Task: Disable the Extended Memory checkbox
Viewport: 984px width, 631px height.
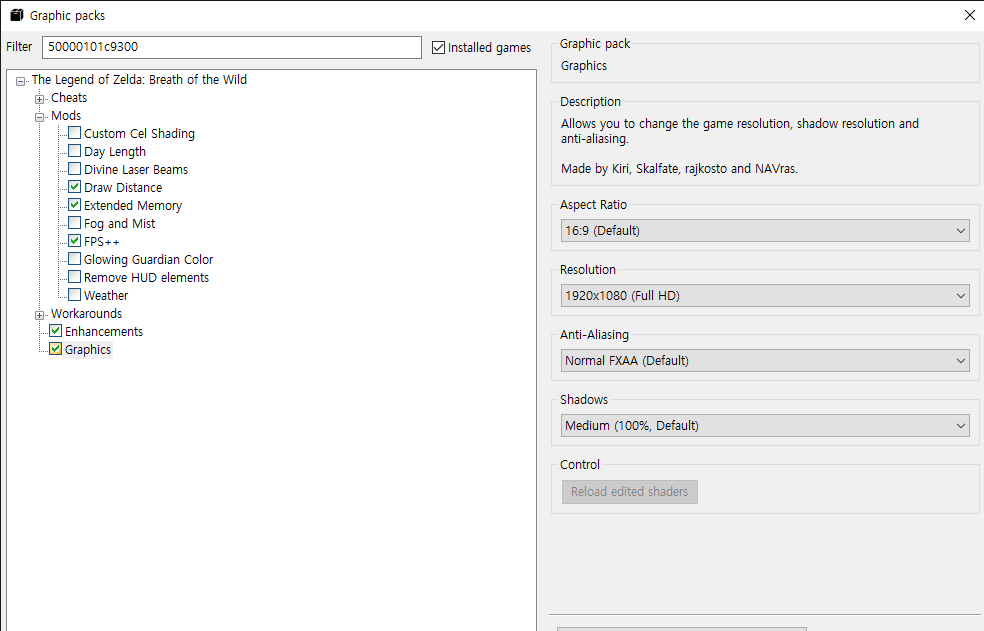Action: [x=75, y=205]
